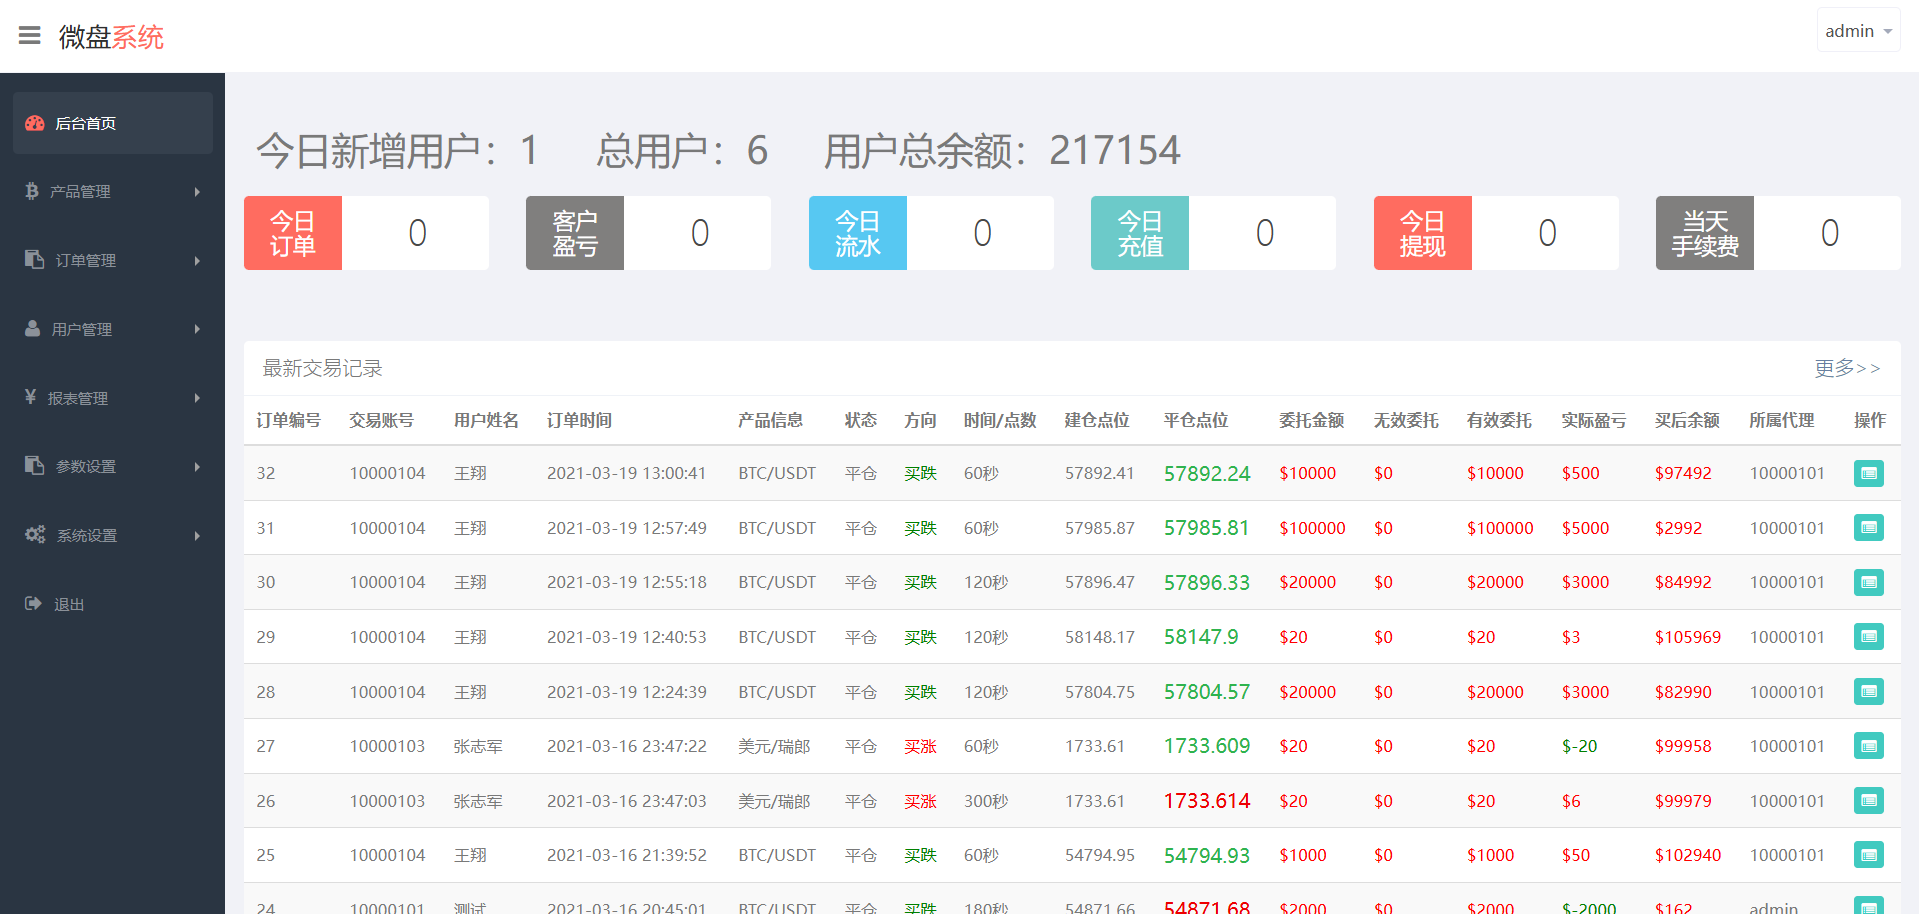Click the user icon beside 用户管理
Screen dimensions: 1919x914
(33, 328)
